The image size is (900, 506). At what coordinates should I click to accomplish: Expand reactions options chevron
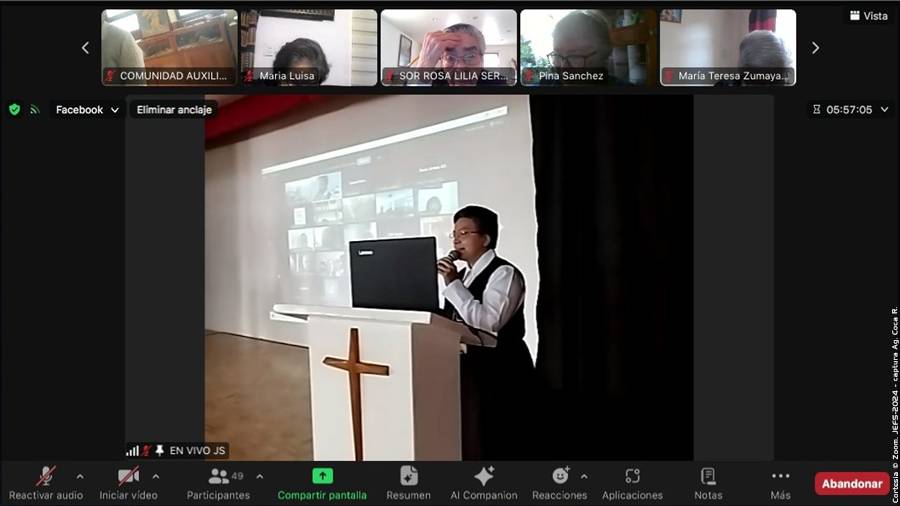point(584,476)
